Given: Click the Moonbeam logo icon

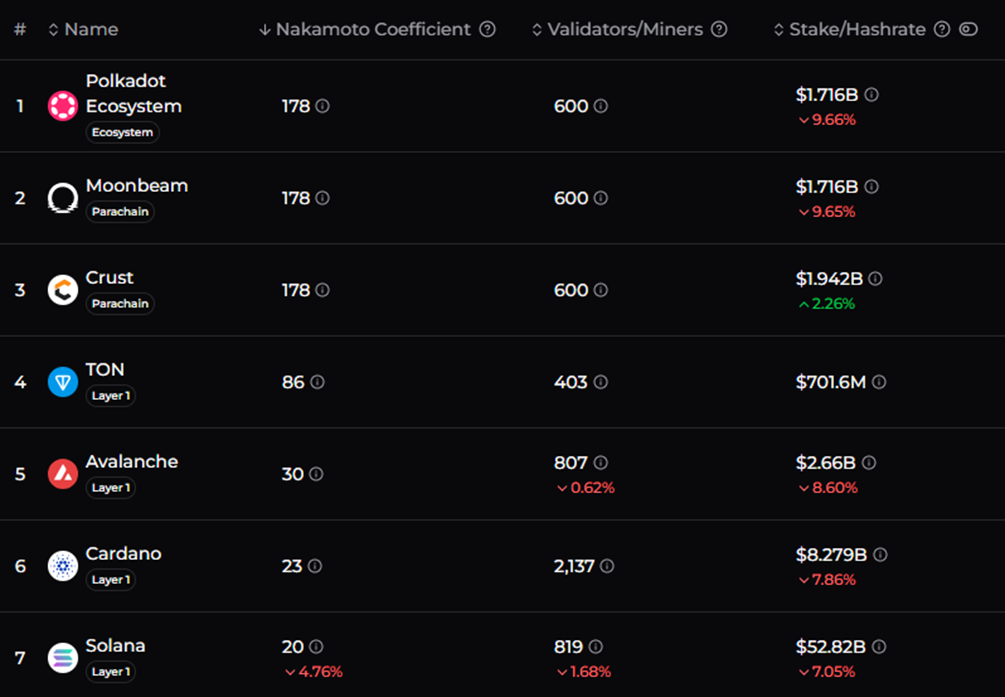Looking at the screenshot, I should (x=63, y=198).
